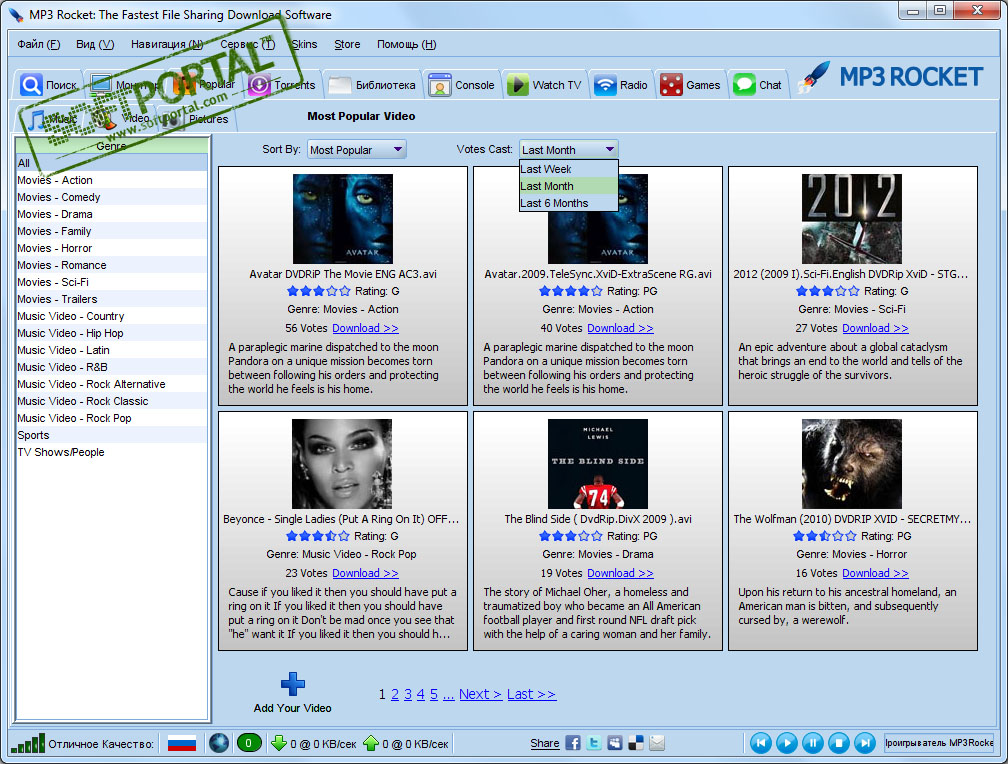Screen dimensions: 1008x764
Task: Select Music Video - Hip Hop genre
Action: point(112,333)
